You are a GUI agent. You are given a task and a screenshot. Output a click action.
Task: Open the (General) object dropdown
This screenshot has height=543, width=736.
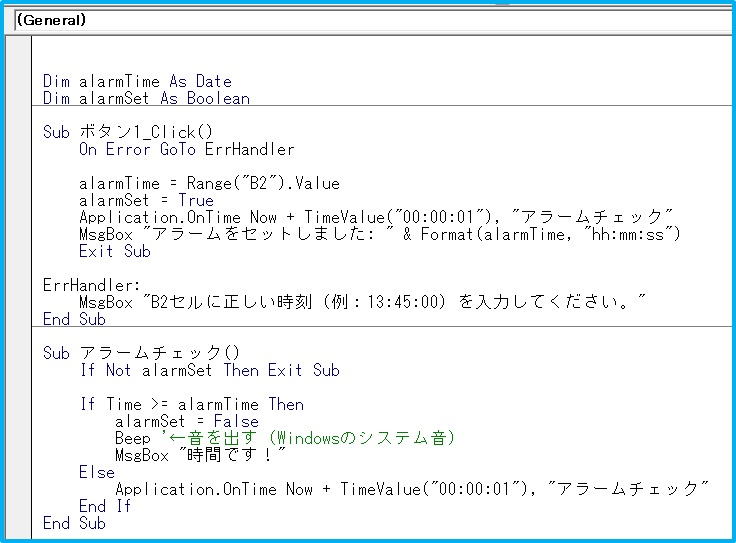click(x=375, y=20)
